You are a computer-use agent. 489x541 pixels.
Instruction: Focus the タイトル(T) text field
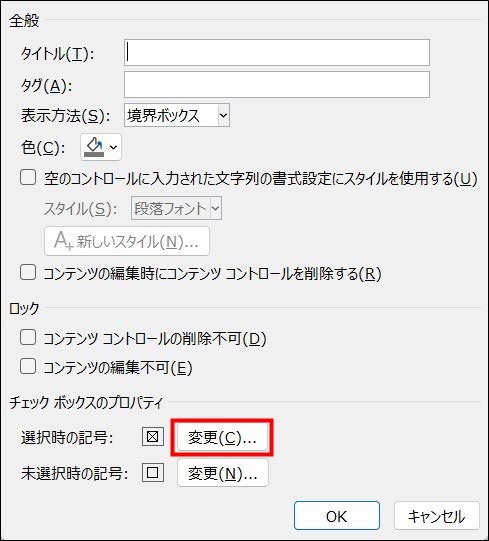click(277, 52)
